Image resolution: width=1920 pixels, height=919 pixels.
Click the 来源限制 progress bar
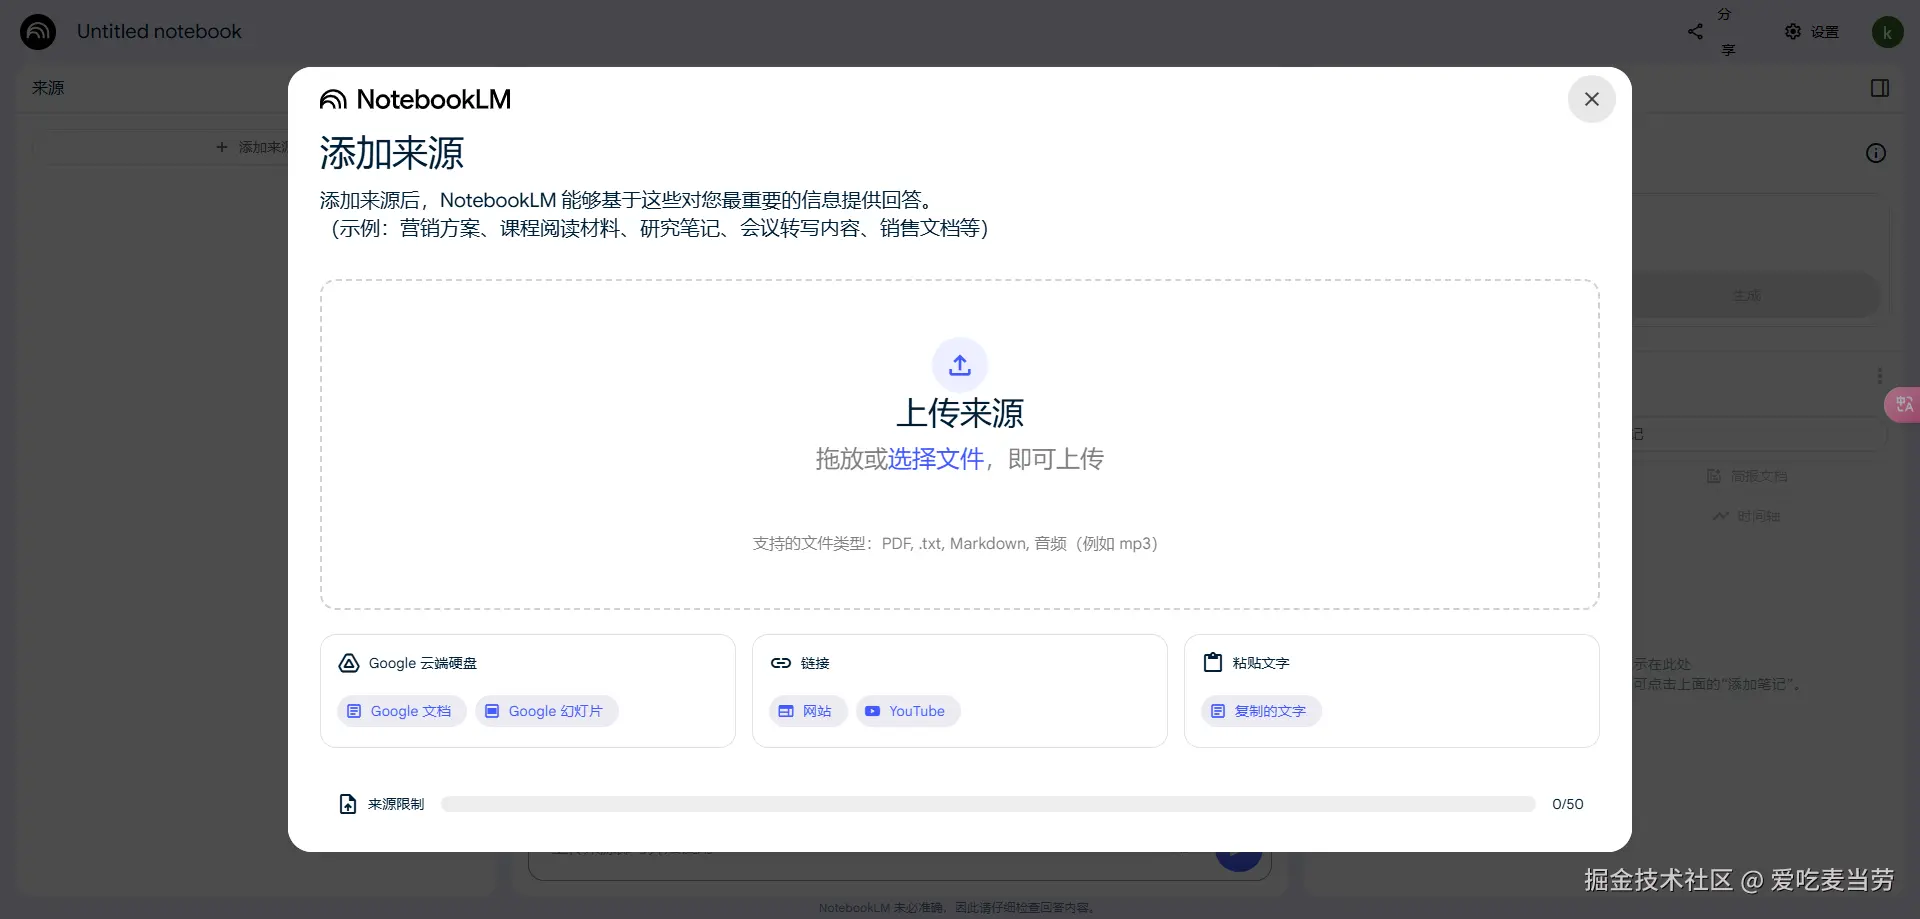coord(988,804)
